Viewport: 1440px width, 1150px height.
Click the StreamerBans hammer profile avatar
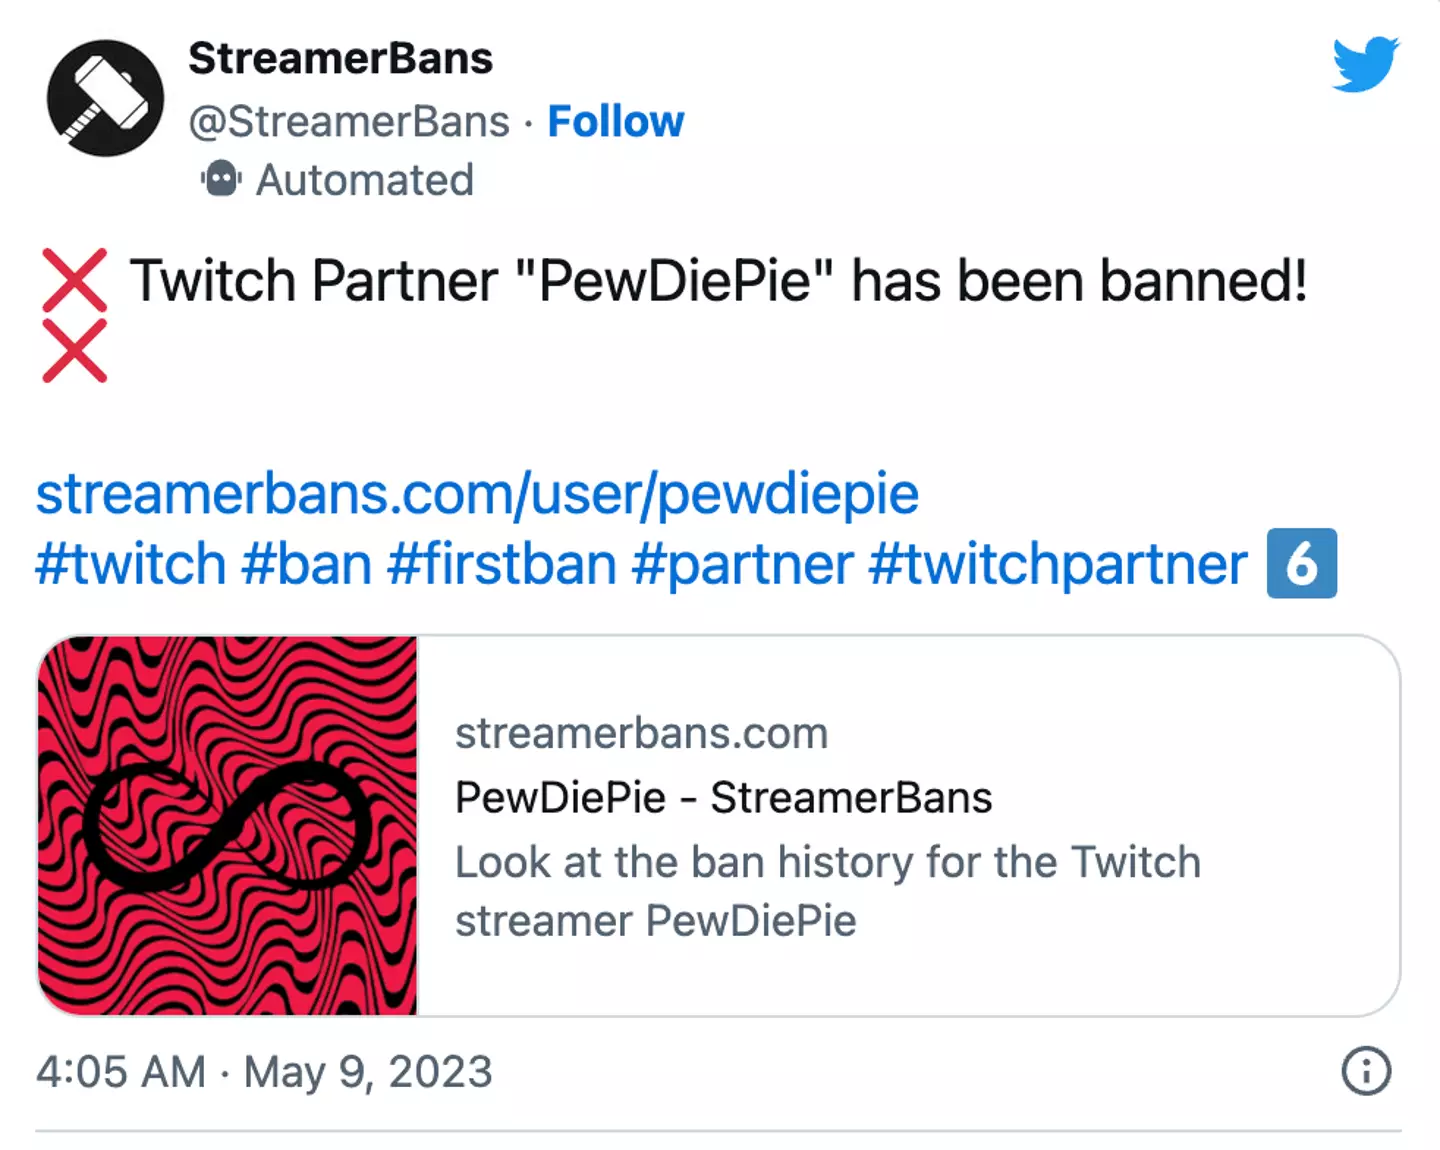(x=105, y=98)
